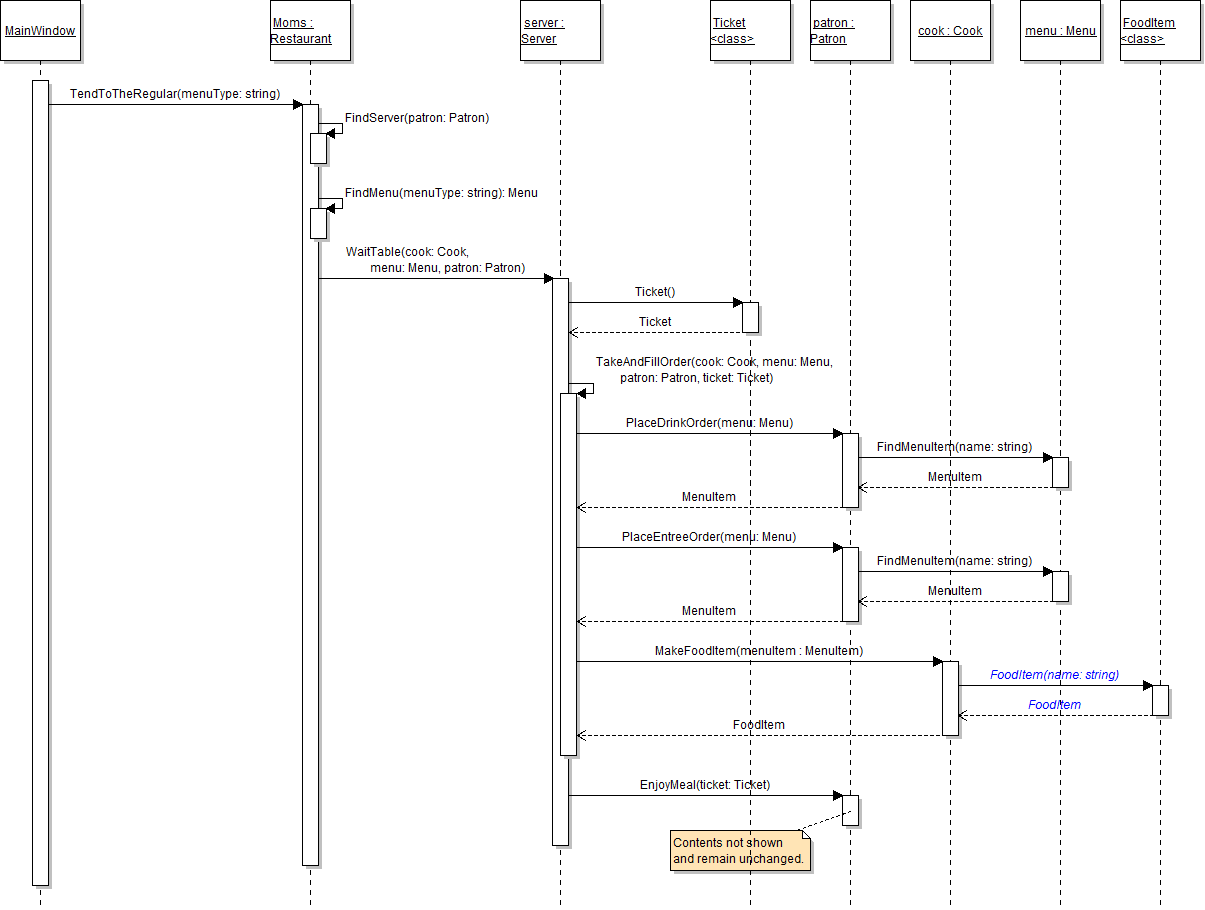Select the Ticket() constructor message label
Image resolution: width=1205 pixels, height=910 pixels.
click(x=655, y=292)
